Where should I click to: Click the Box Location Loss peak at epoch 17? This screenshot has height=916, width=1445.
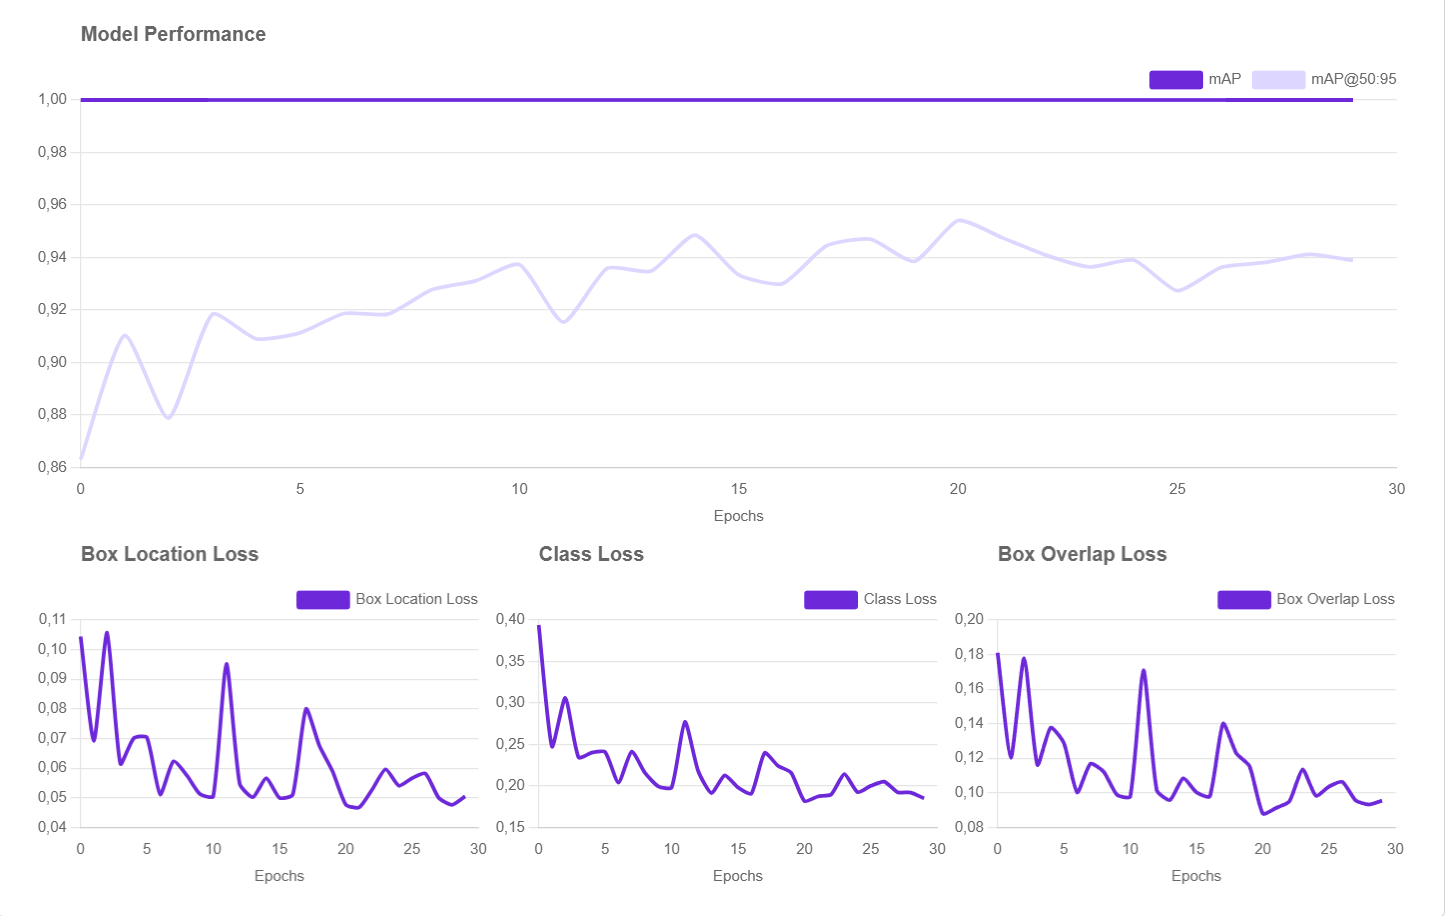pos(306,709)
